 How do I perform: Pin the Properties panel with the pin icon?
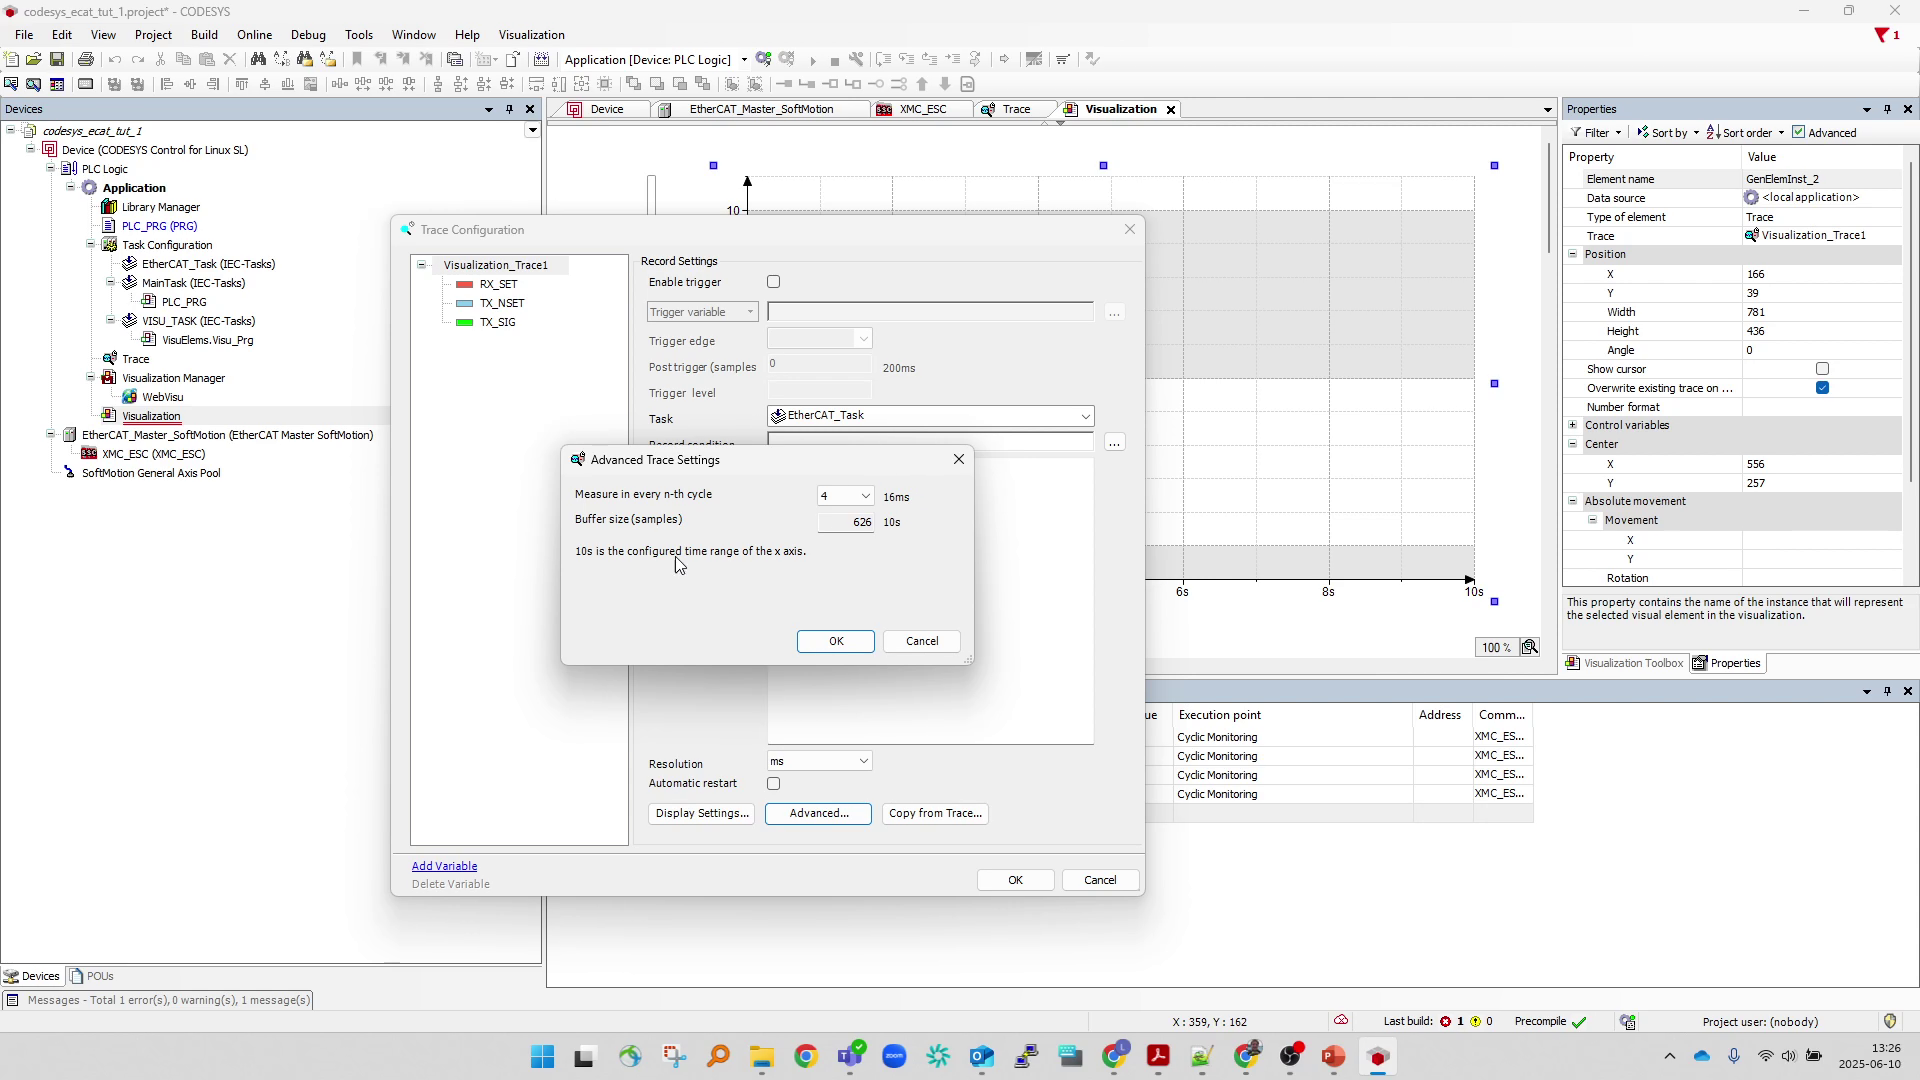(1888, 109)
